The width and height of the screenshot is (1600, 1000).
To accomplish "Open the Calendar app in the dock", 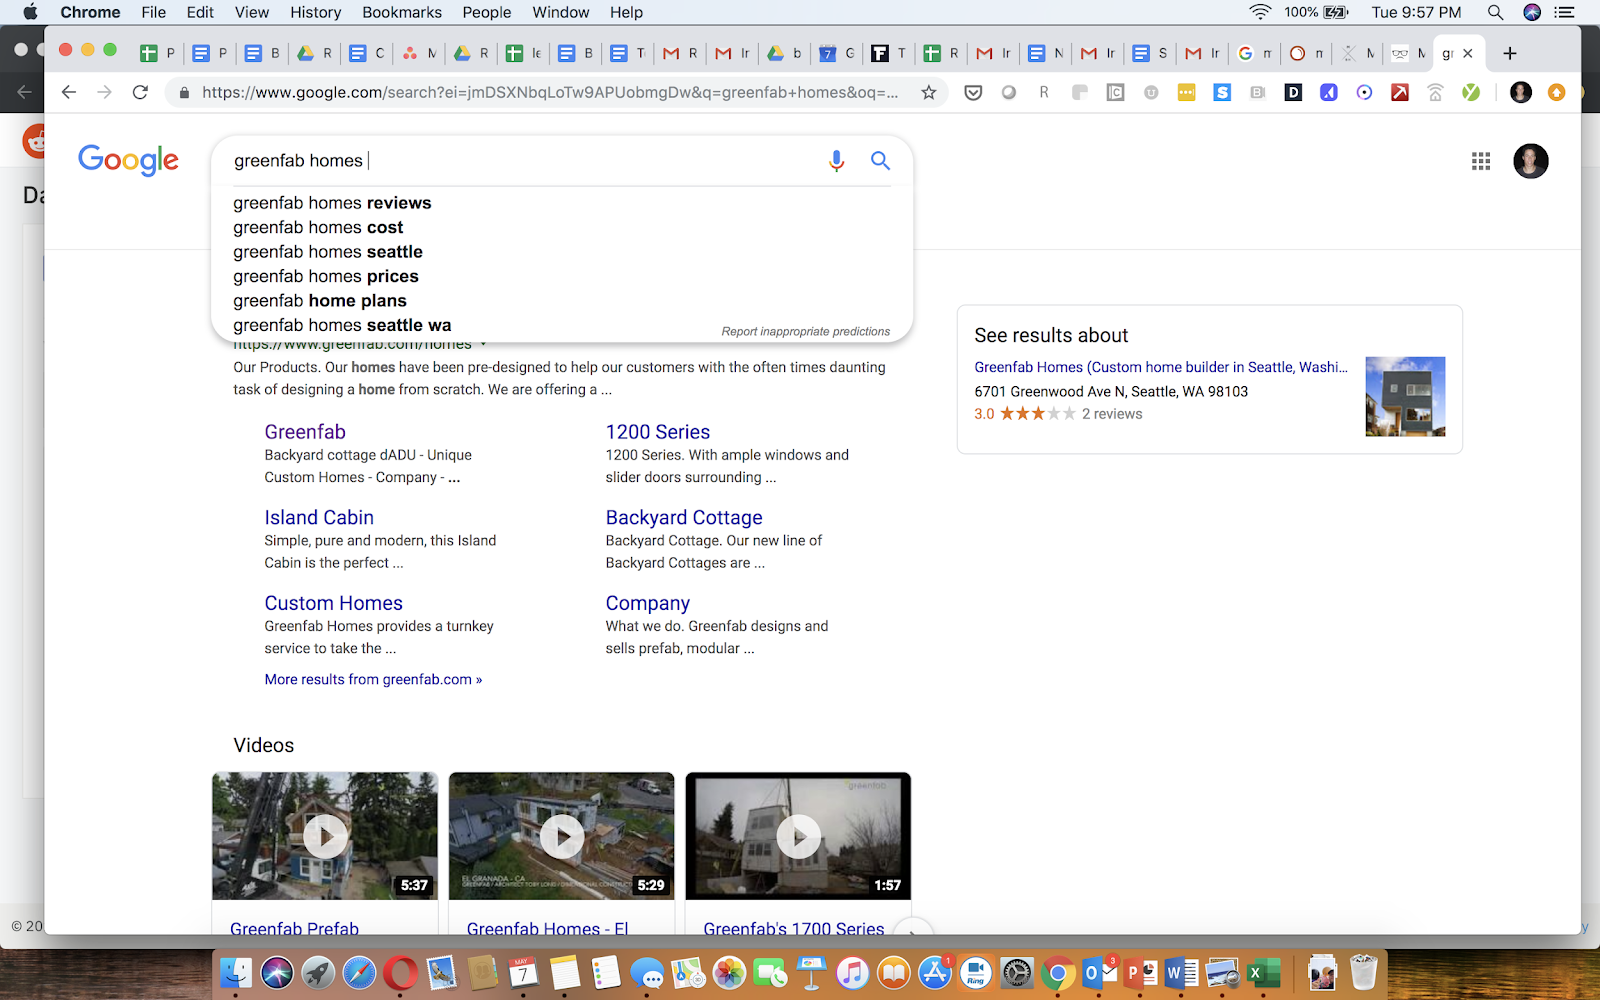I will [x=523, y=972].
